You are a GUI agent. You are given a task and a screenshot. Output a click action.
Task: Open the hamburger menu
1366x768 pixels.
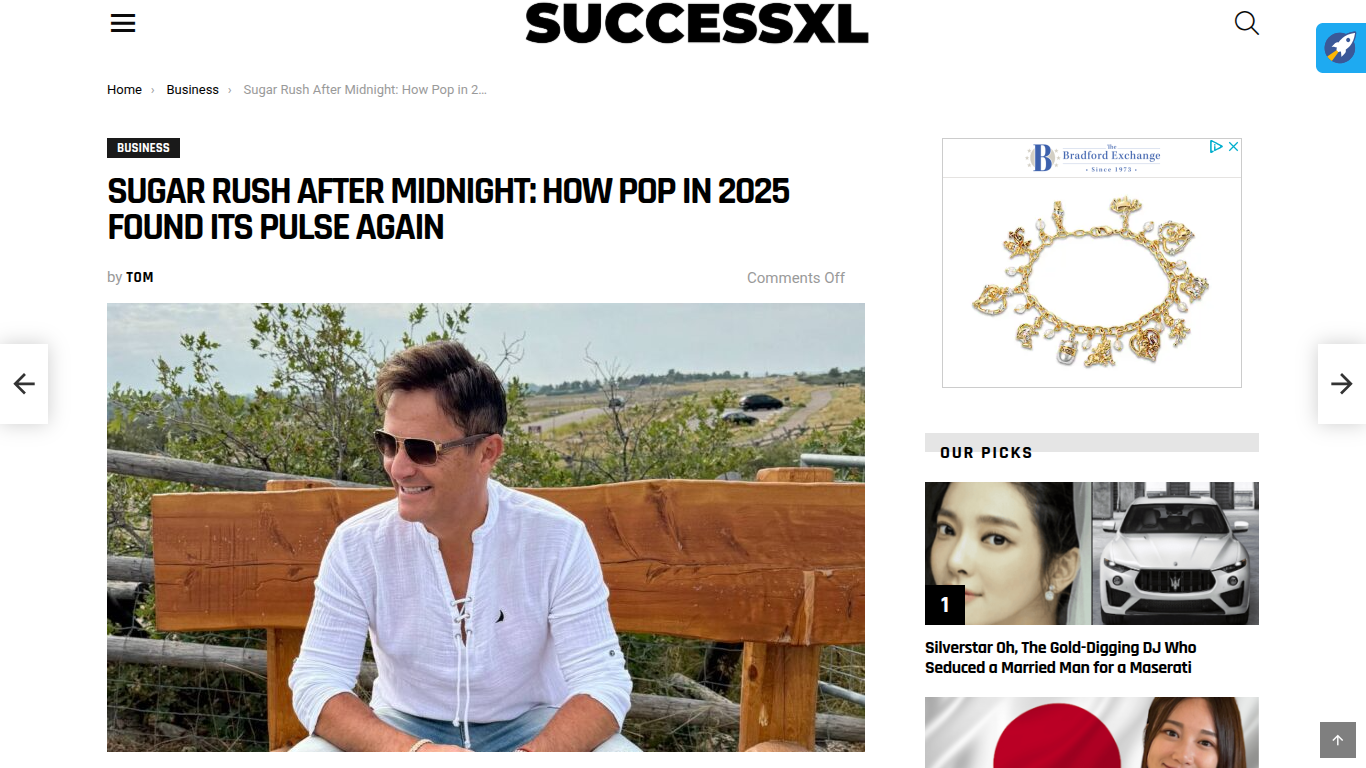pos(123,23)
